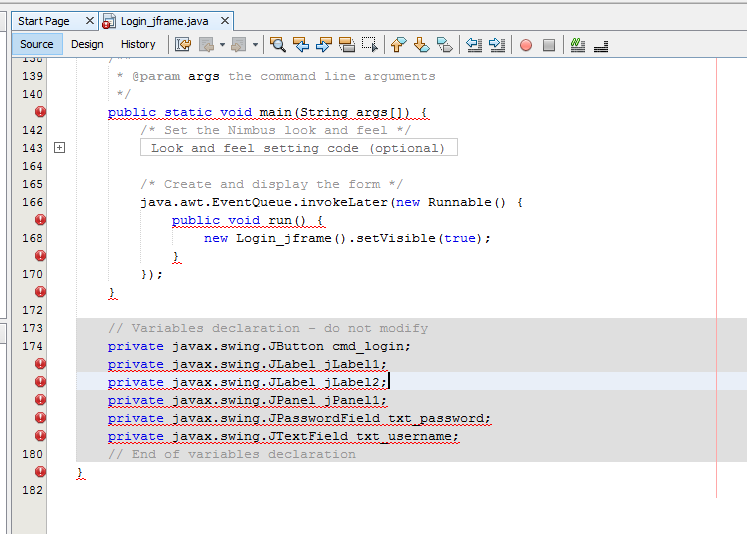Viewport: 747px width, 534px height.
Task: Click '// Variables declaration - do not modify' comment
Action: click(268, 328)
